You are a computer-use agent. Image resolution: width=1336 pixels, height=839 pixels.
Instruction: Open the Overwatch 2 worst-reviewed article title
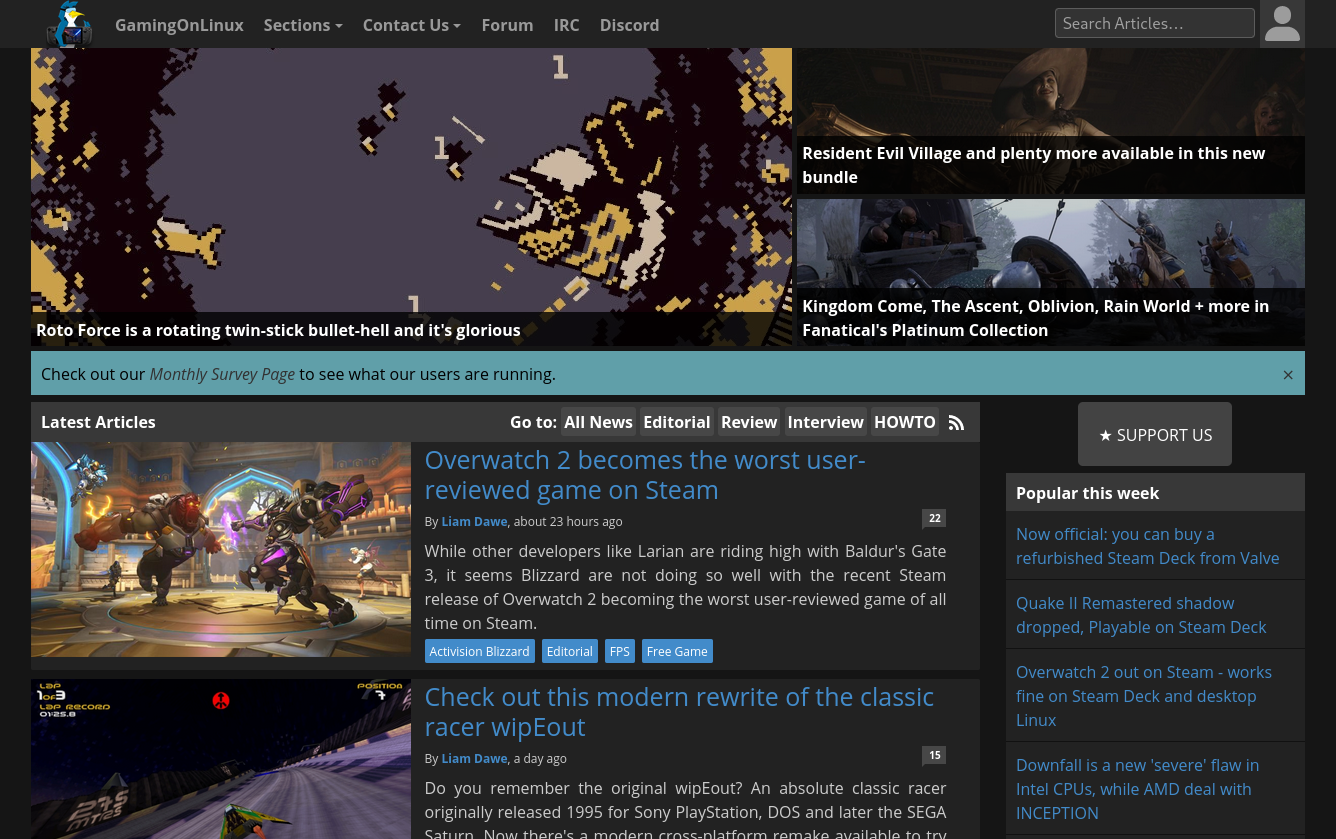tap(645, 475)
